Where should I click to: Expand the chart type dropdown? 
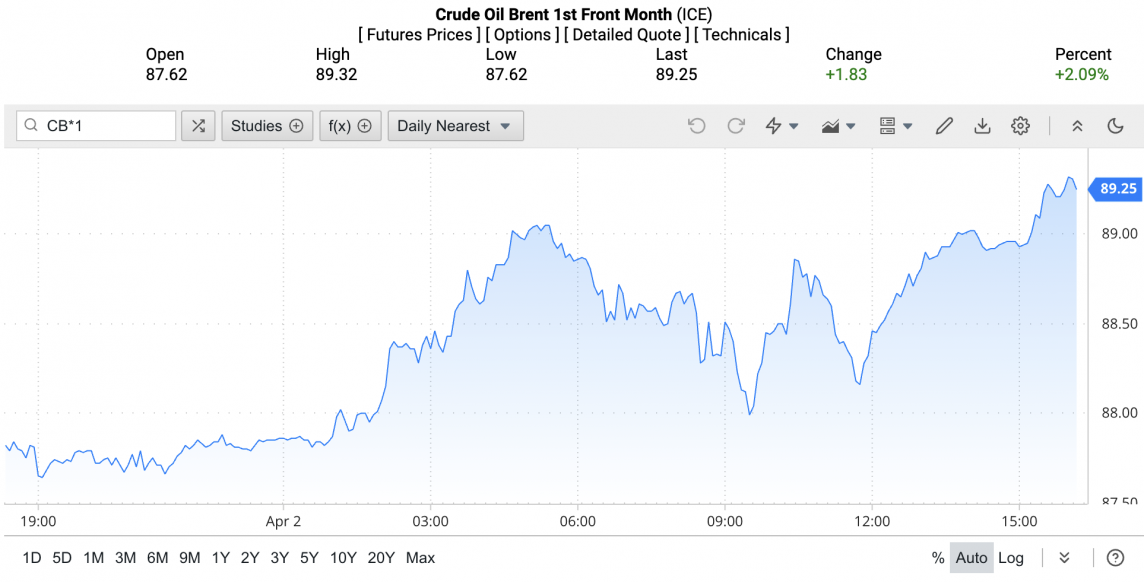[838, 126]
